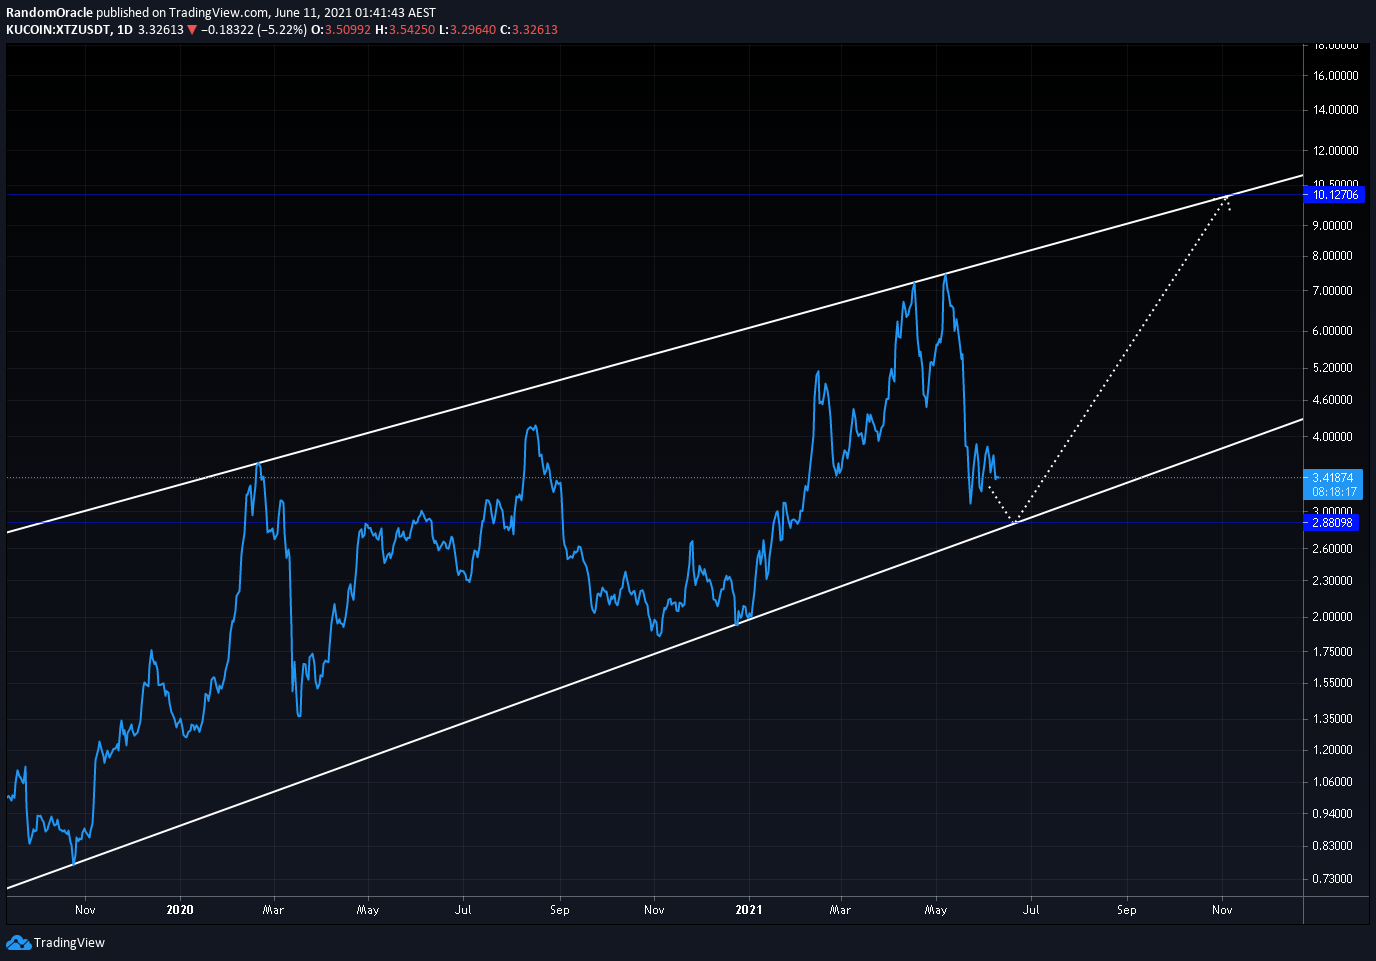Click the 4.00000 price axis label
The image size is (1376, 961).
coord(1333,437)
